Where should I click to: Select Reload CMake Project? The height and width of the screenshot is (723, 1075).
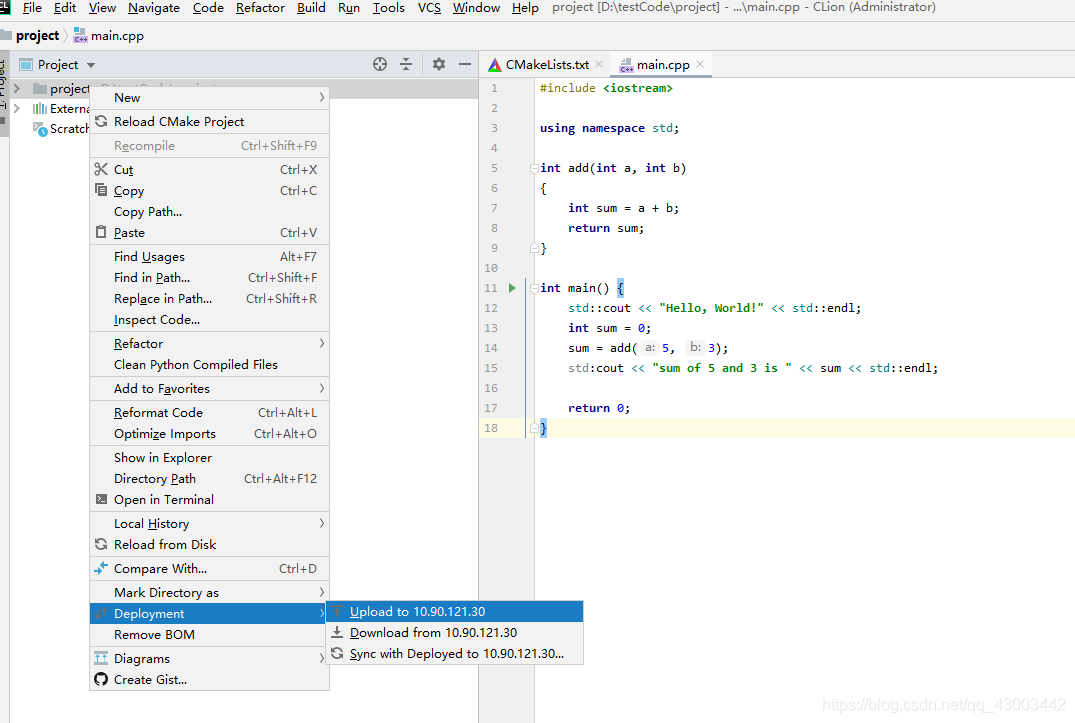tap(209, 121)
